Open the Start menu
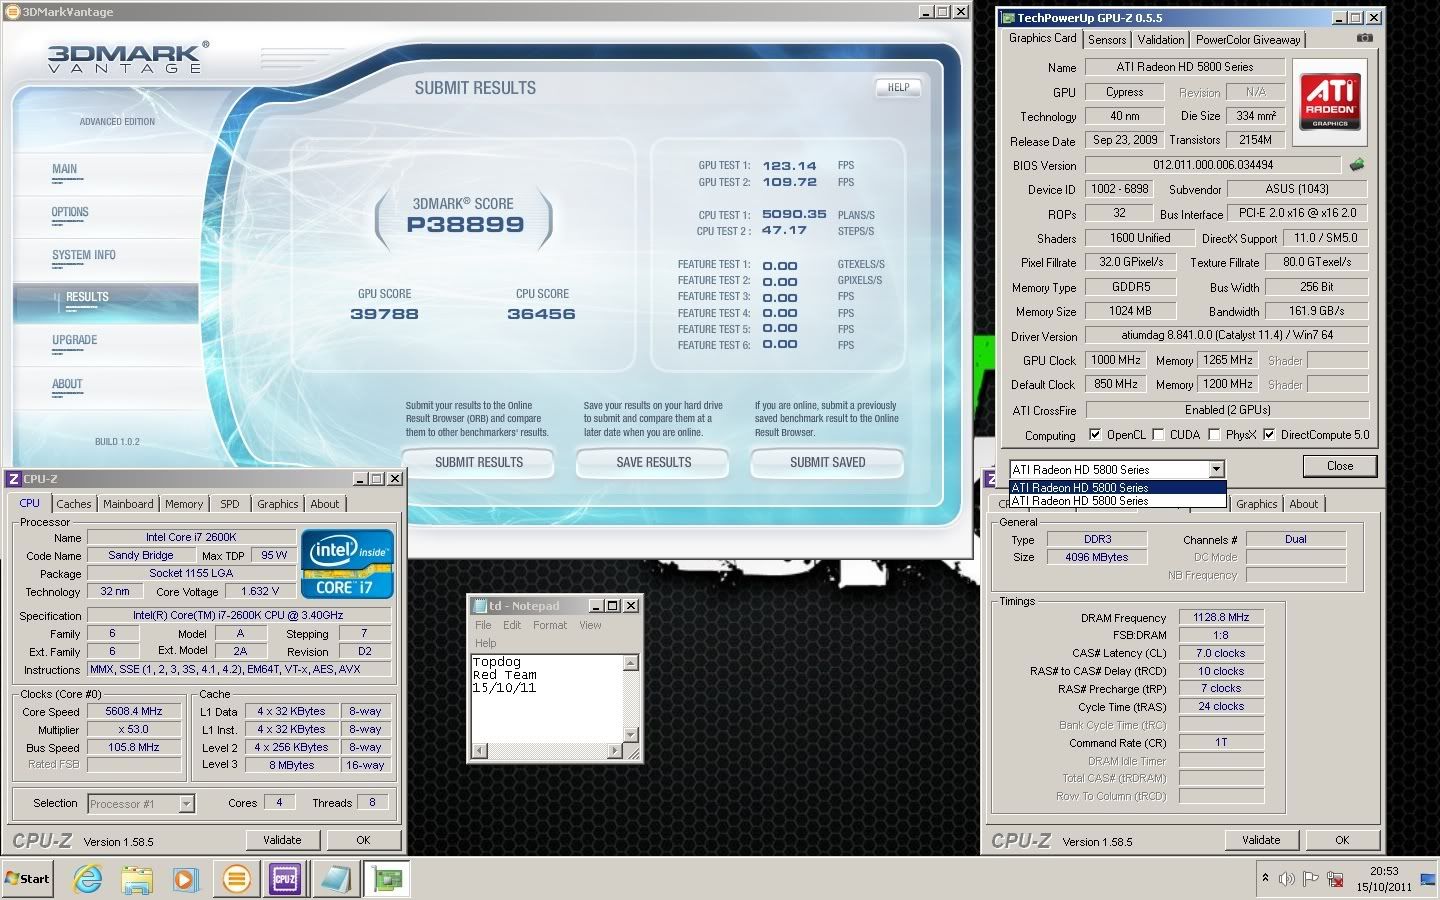 coord(28,879)
